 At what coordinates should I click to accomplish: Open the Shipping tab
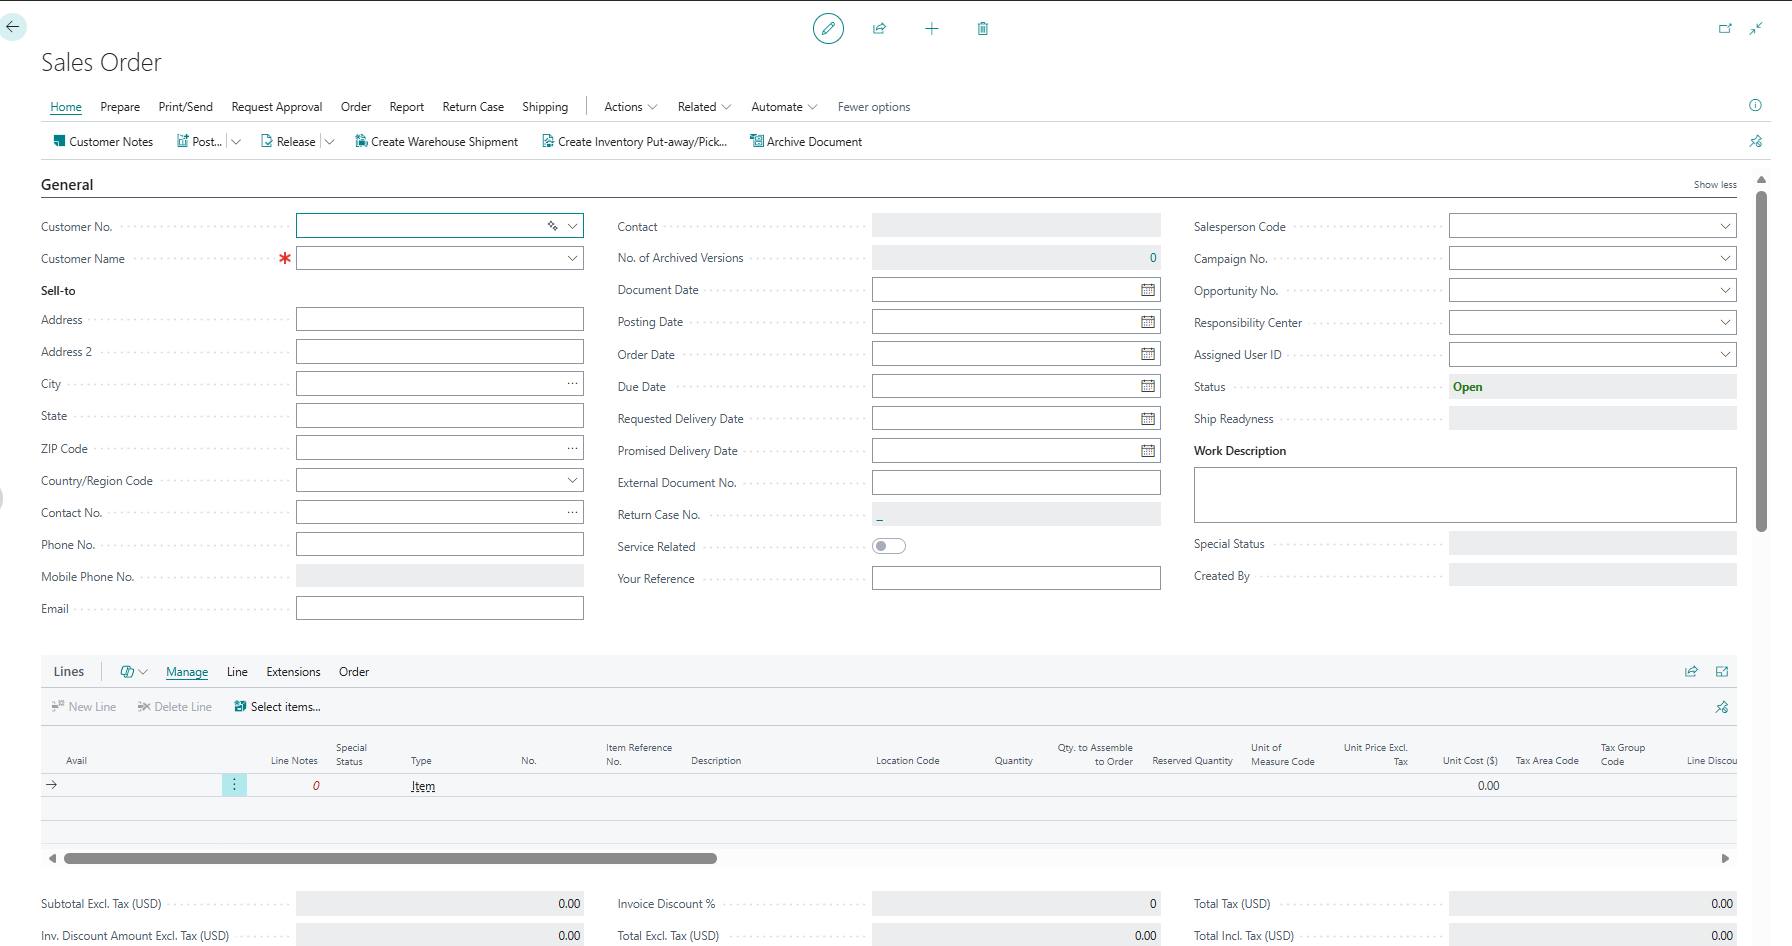[545, 107]
